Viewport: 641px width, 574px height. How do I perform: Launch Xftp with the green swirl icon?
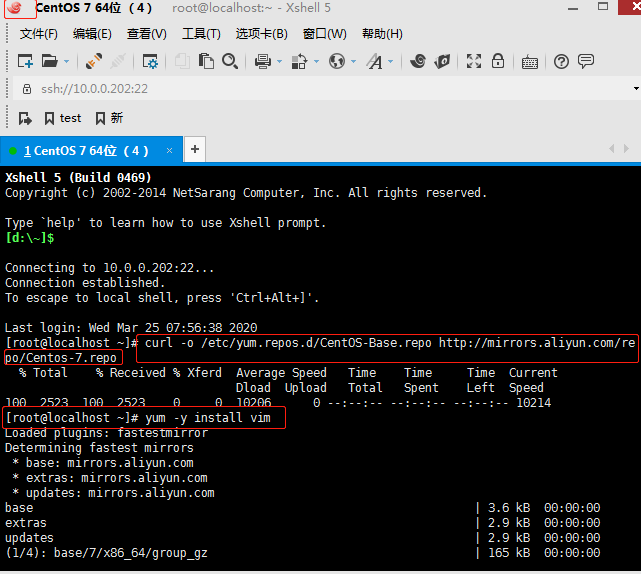(x=418, y=61)
